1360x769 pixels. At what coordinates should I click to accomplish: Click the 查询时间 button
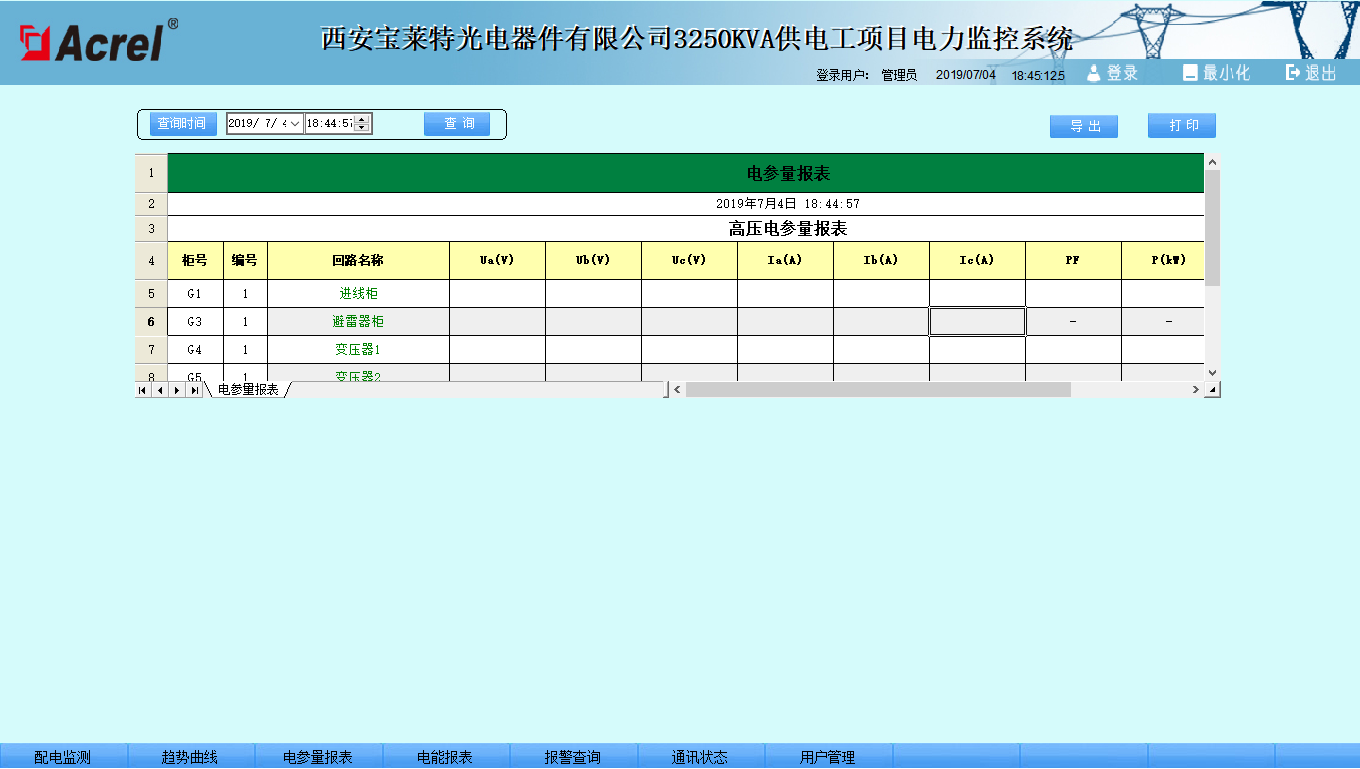point(183,124)
